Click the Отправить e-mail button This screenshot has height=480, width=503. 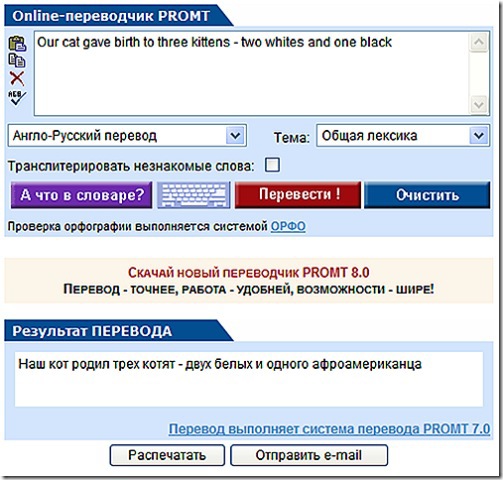[x=309, y=455]
